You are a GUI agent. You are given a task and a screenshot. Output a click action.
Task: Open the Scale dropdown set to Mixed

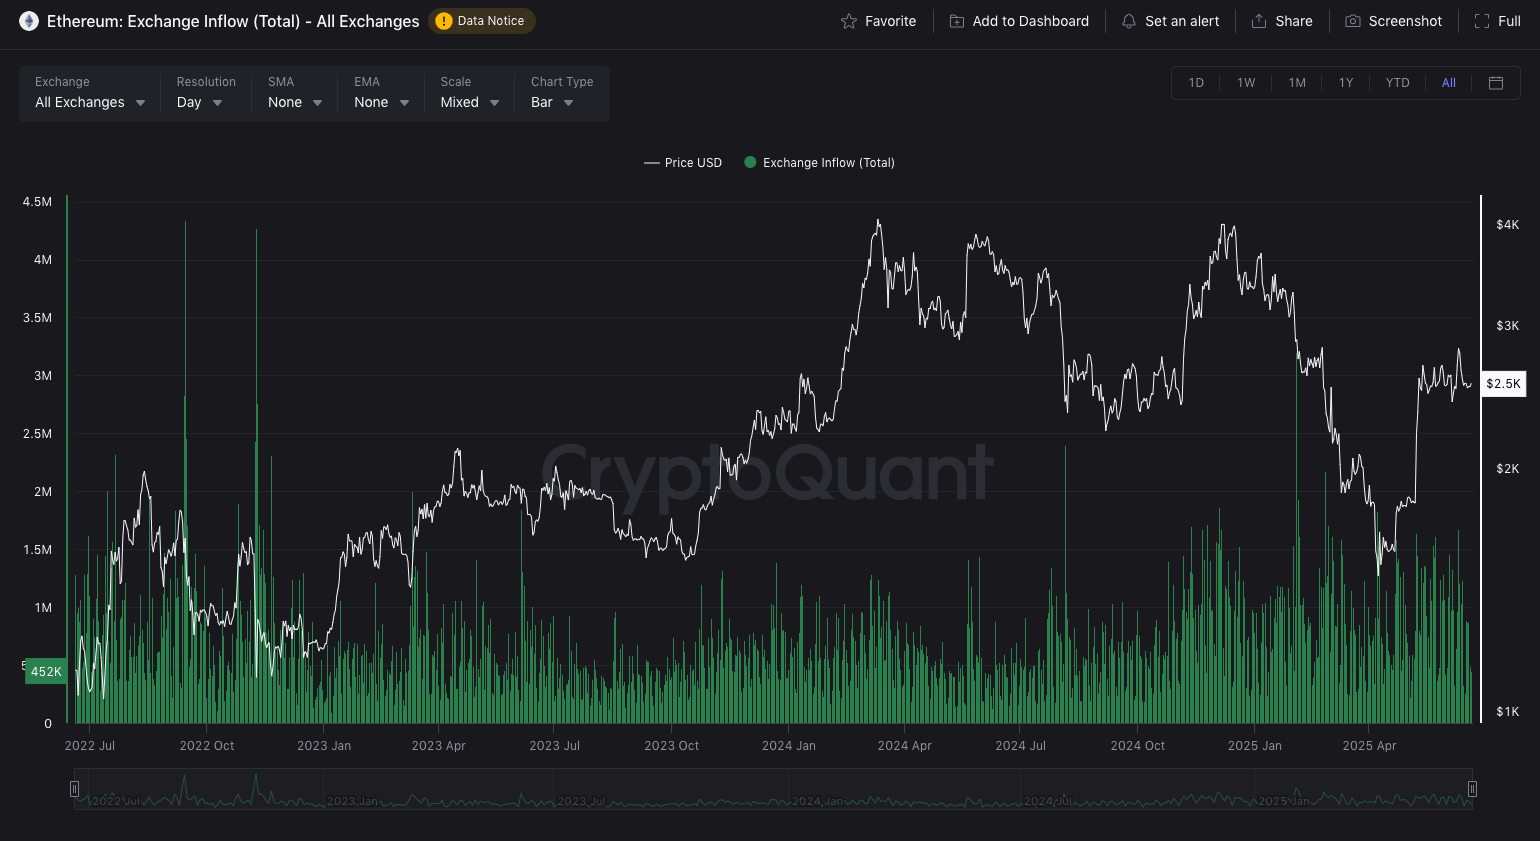469,93
